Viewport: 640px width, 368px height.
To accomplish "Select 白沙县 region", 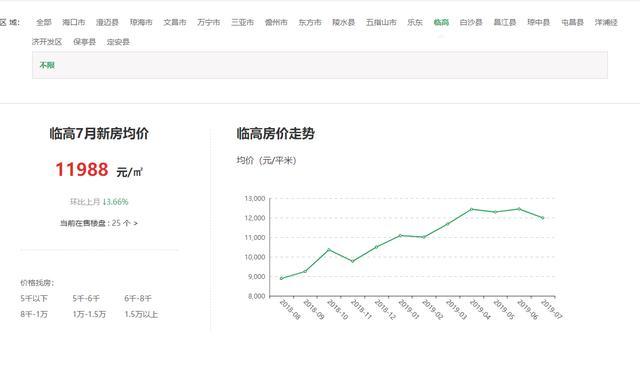I will (x=471, y=22).
